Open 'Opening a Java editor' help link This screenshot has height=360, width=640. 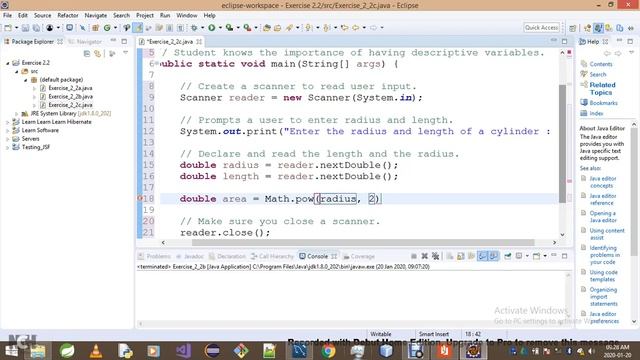(x=603, y=217)
